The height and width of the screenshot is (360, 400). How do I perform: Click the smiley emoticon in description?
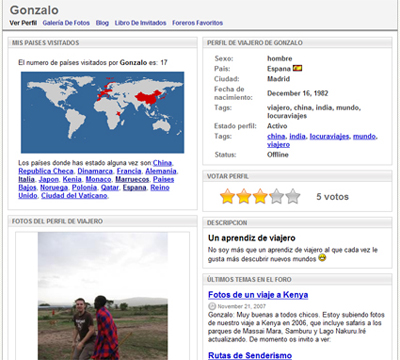[x=322, y=258]
